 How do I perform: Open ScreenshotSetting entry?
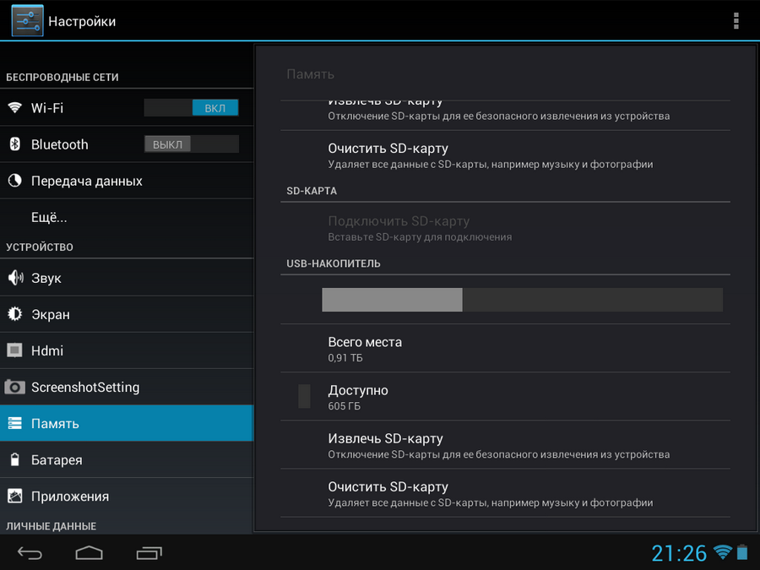coord(127,387)
